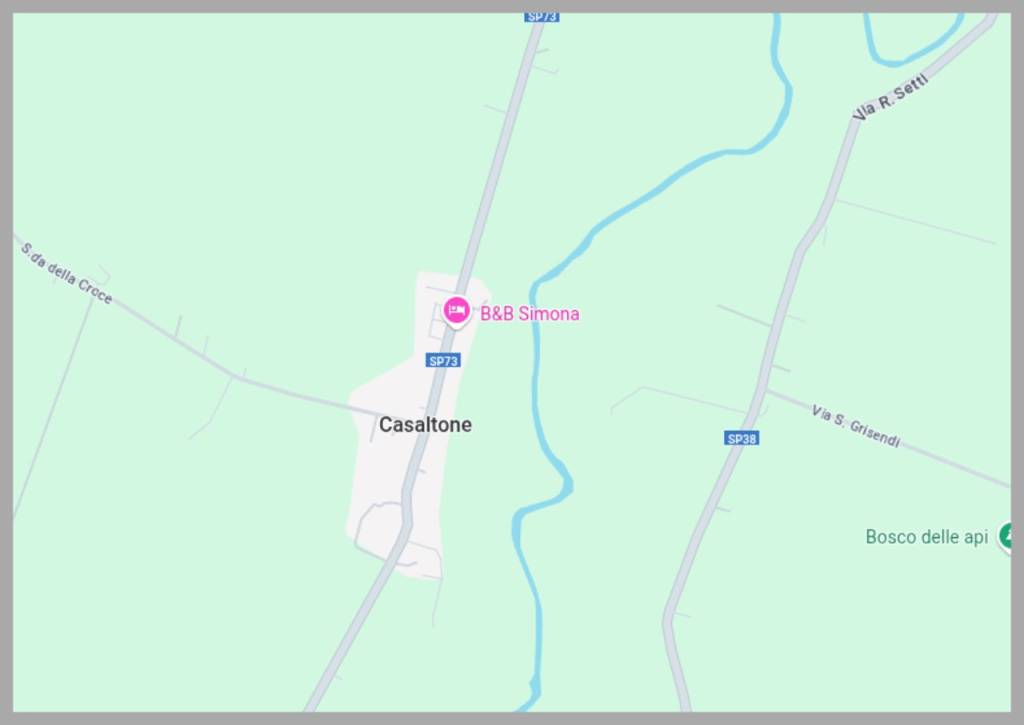The image size is (1024, 725).
Task: Open the B&B Simona place label
Action: [530, 314]
